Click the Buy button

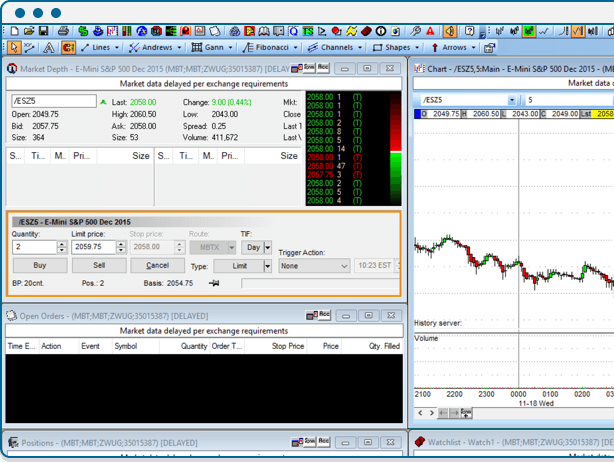pyautogui.click(x=40, y=265)
